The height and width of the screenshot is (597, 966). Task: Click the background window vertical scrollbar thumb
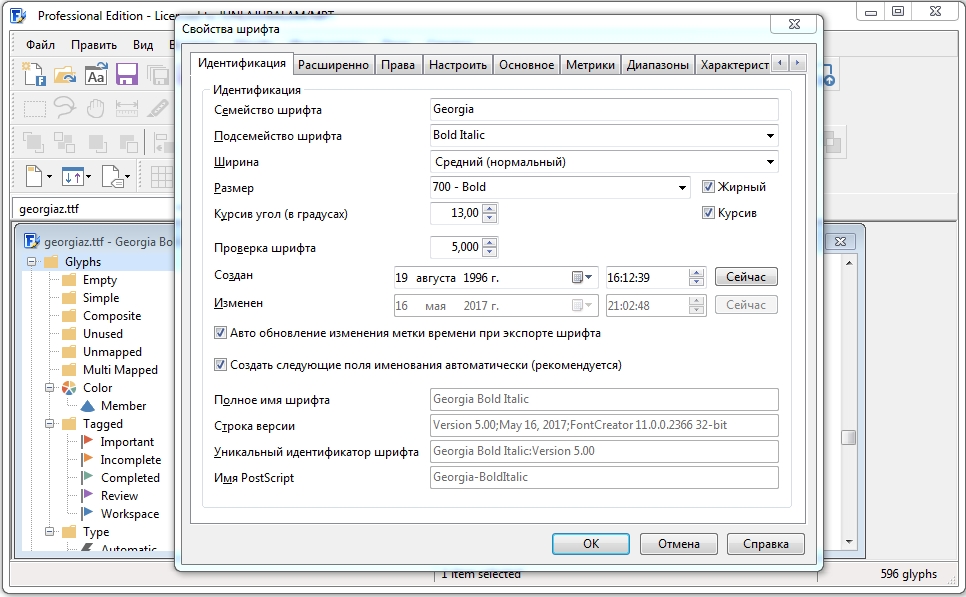(x=848, y=437)
